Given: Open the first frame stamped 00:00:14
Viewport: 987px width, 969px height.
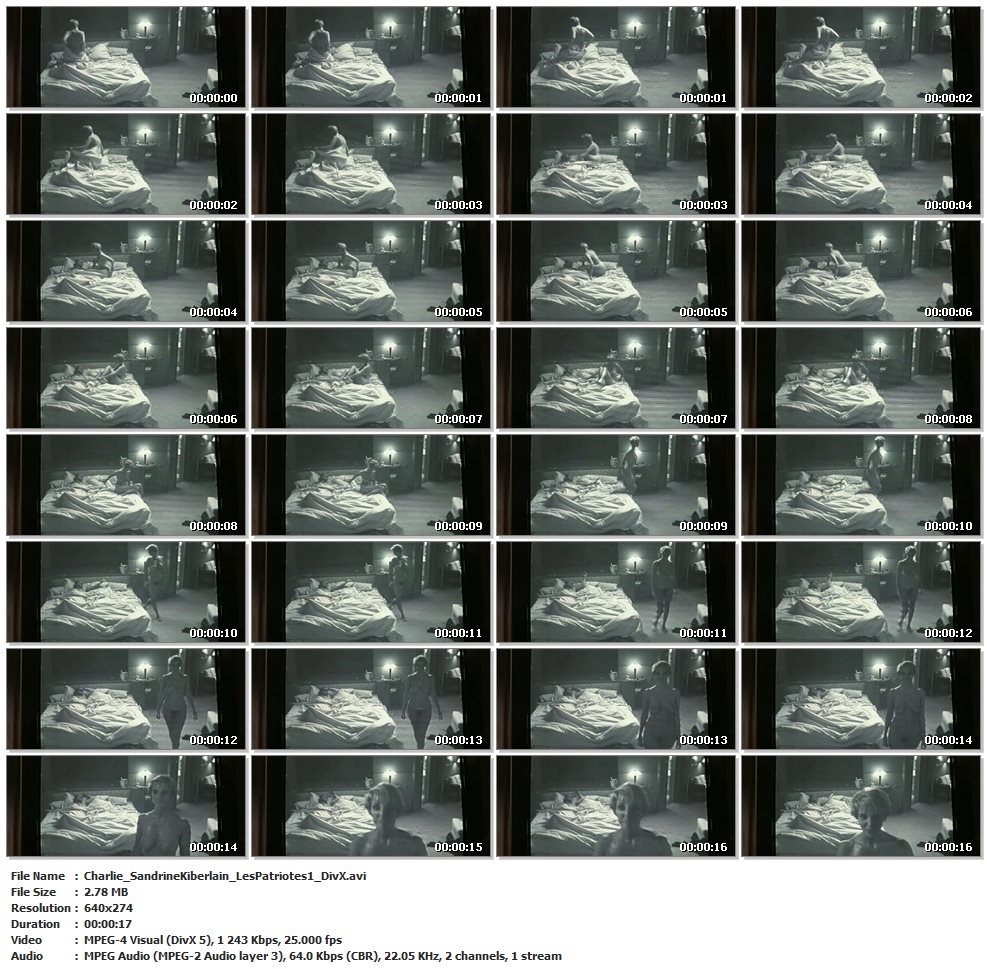Looking at the screenshot, I should 861,700.
